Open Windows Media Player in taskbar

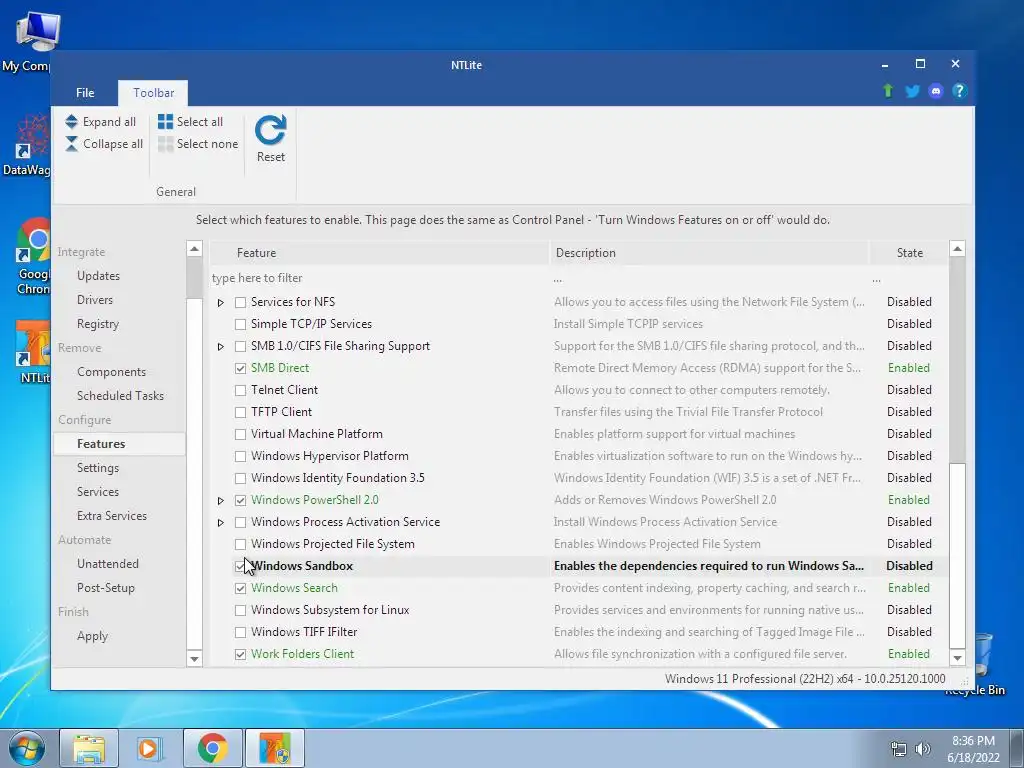point(150,748)
